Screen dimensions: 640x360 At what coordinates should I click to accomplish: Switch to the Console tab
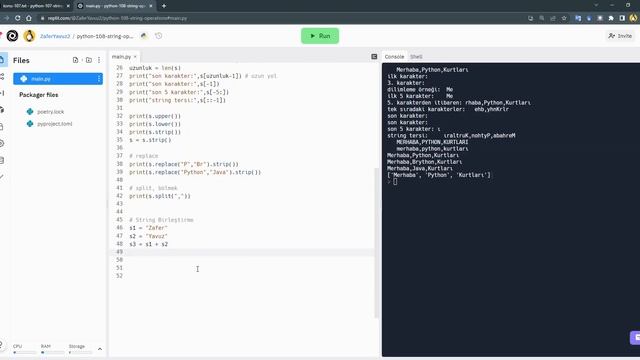(394, 57)
